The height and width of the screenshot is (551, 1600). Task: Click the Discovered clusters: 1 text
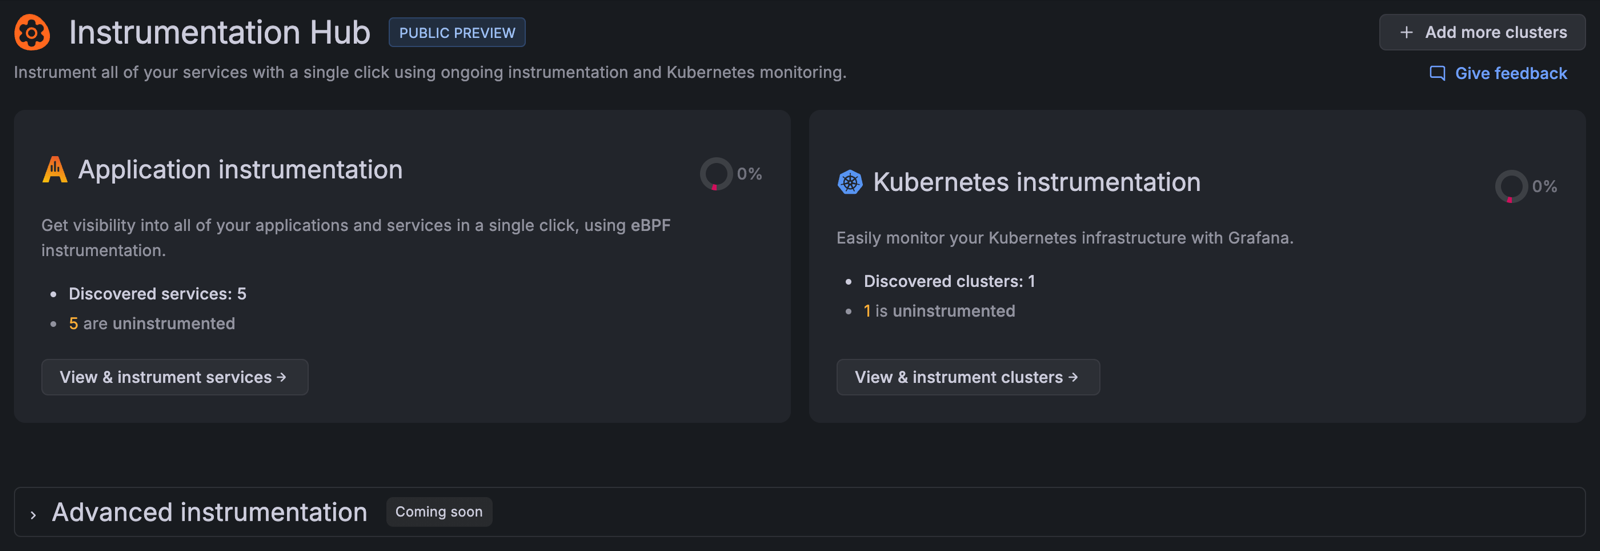[x=949, y=281]
